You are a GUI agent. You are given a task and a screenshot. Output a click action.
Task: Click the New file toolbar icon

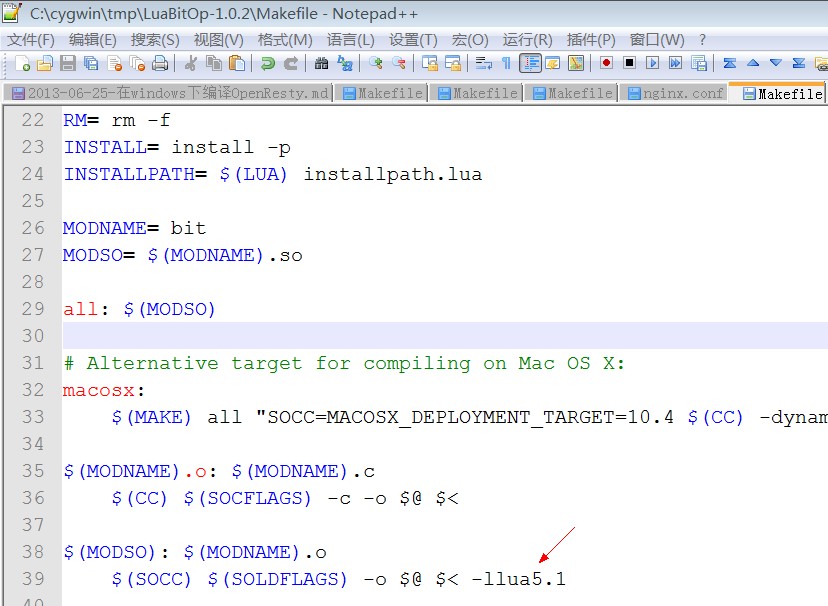23,63
